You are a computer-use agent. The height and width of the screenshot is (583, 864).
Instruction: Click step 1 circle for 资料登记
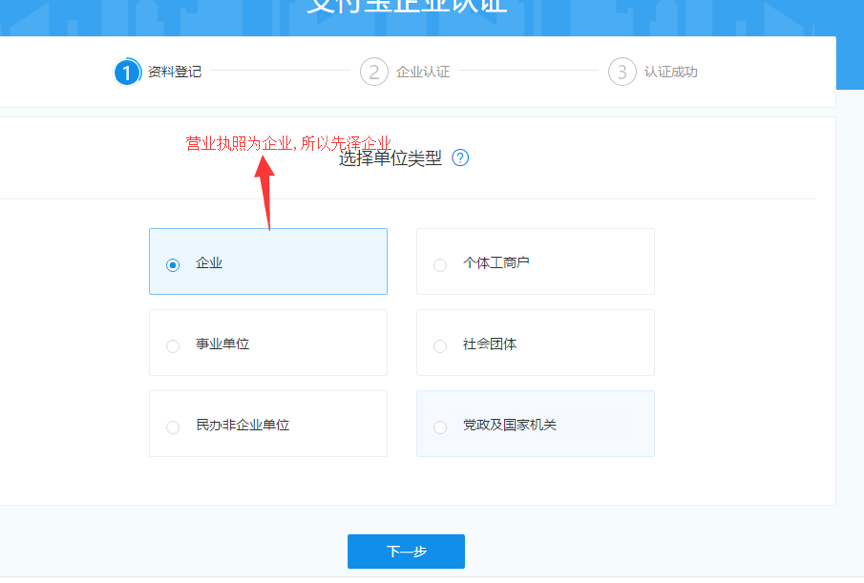pos(127,72)
